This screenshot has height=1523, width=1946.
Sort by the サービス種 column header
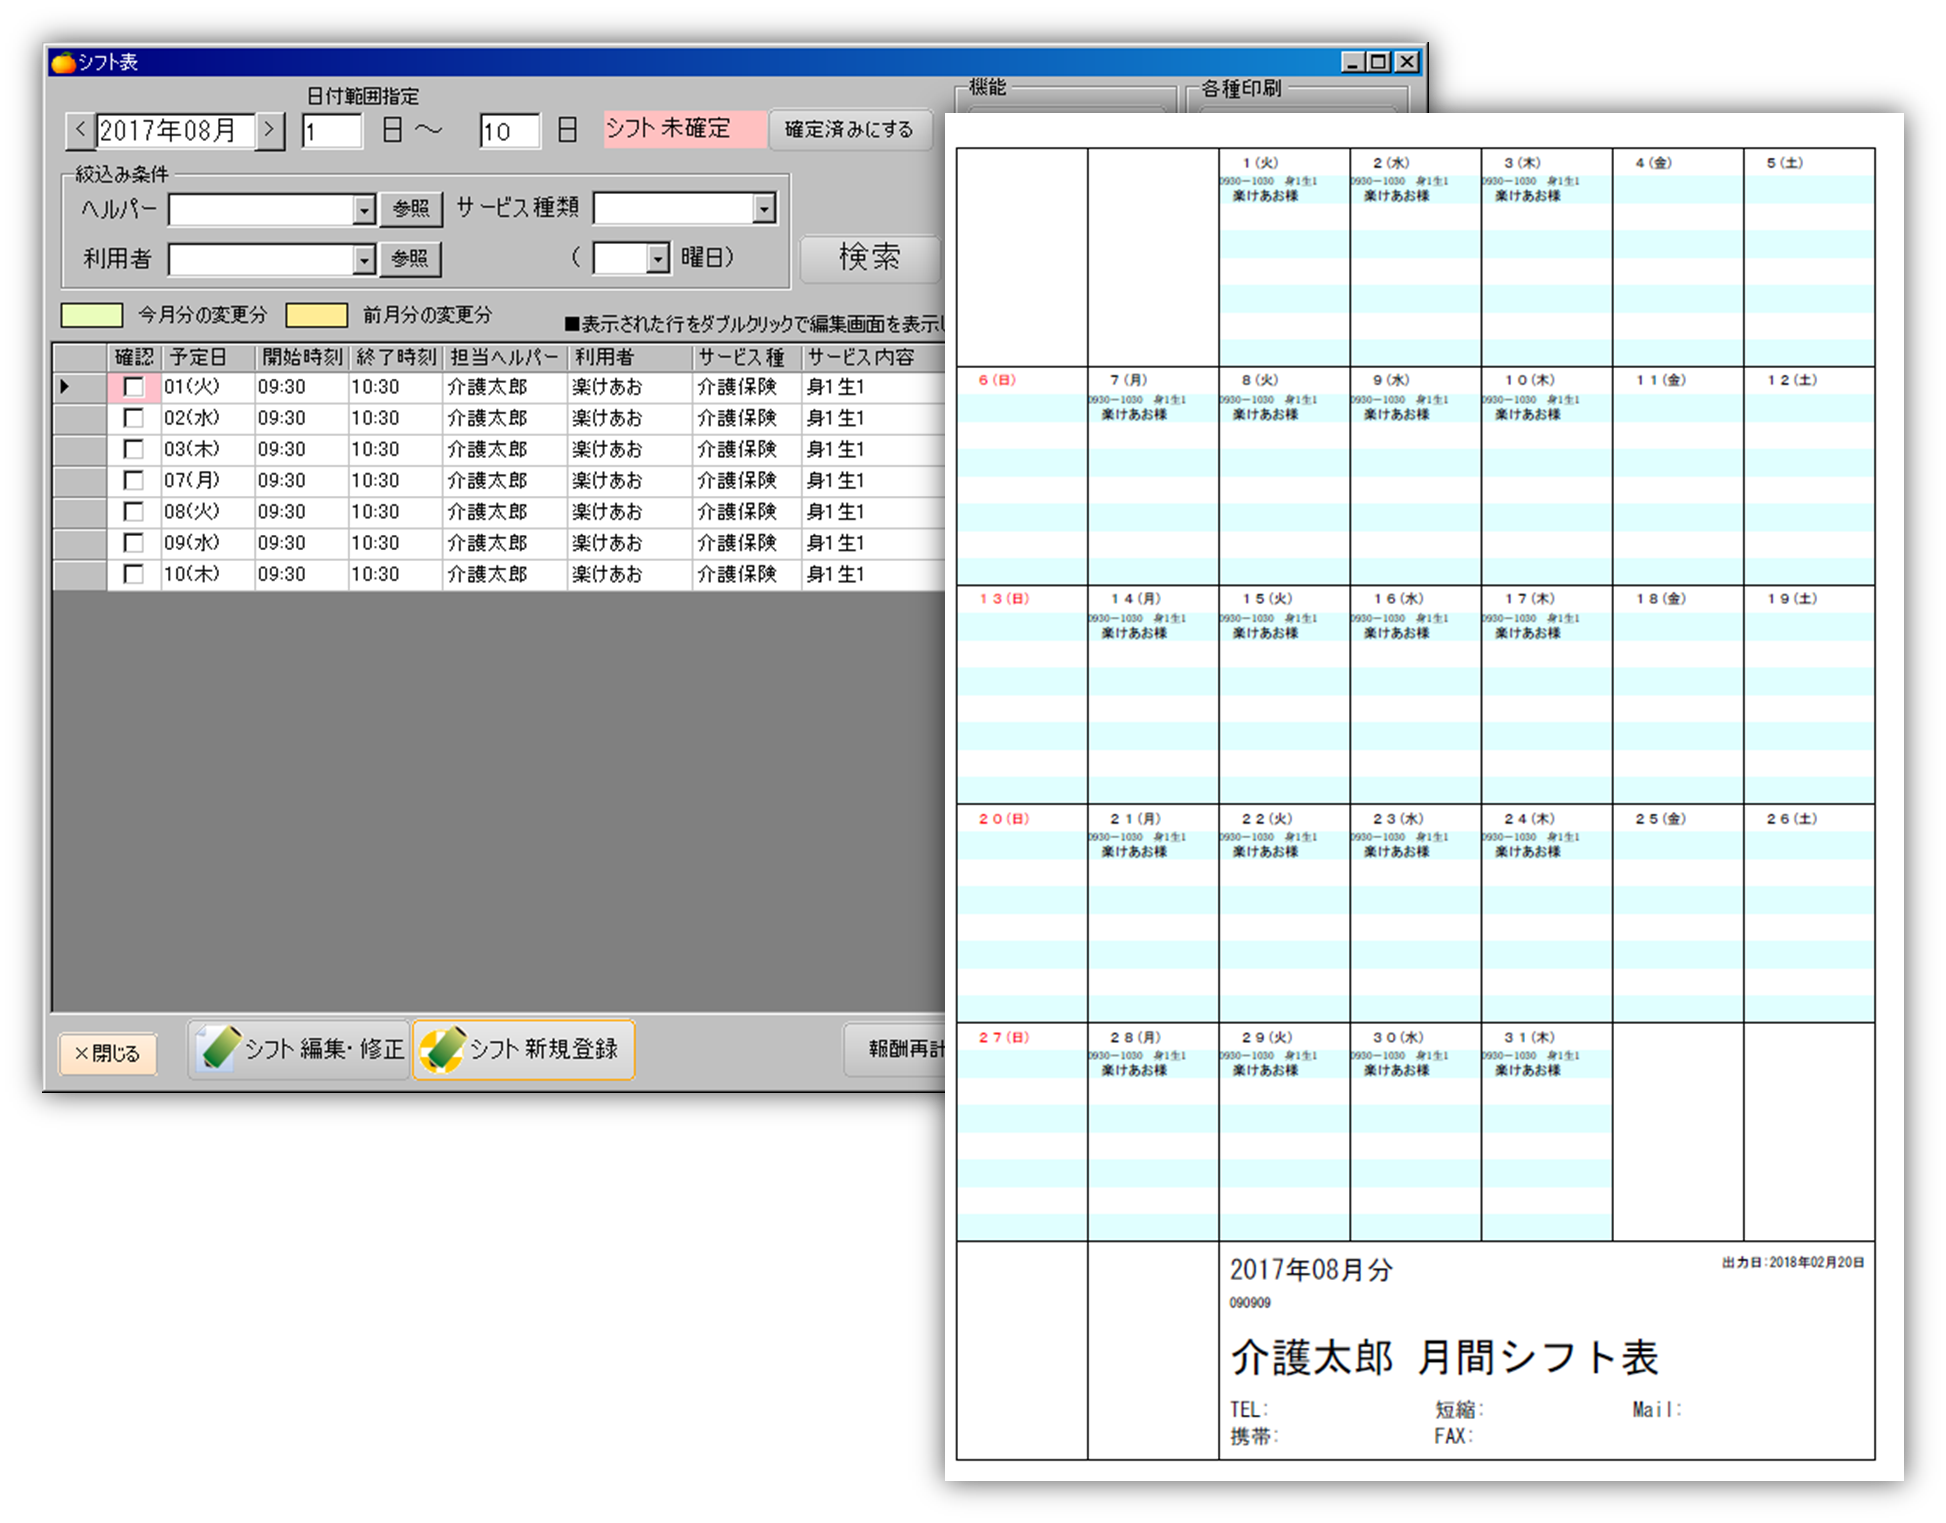(747, 357)
